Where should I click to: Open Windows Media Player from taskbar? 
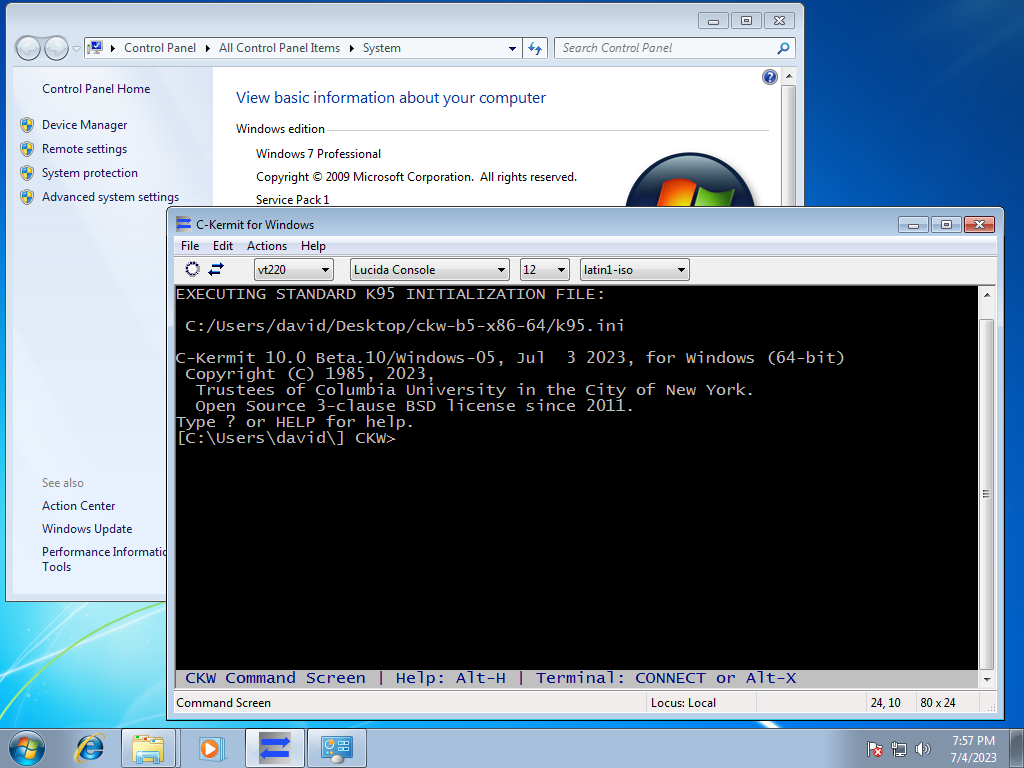pos(211,748)
